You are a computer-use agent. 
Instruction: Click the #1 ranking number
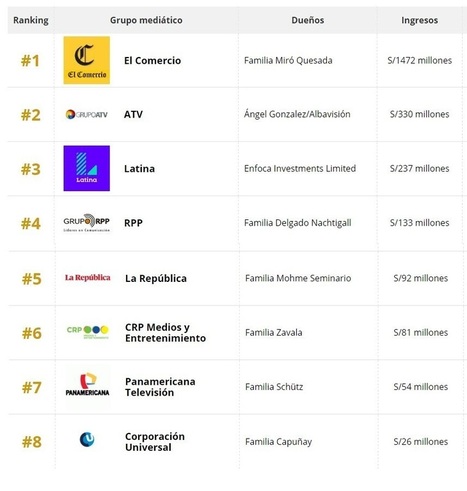pyautogui.click(x=30, y=61)
